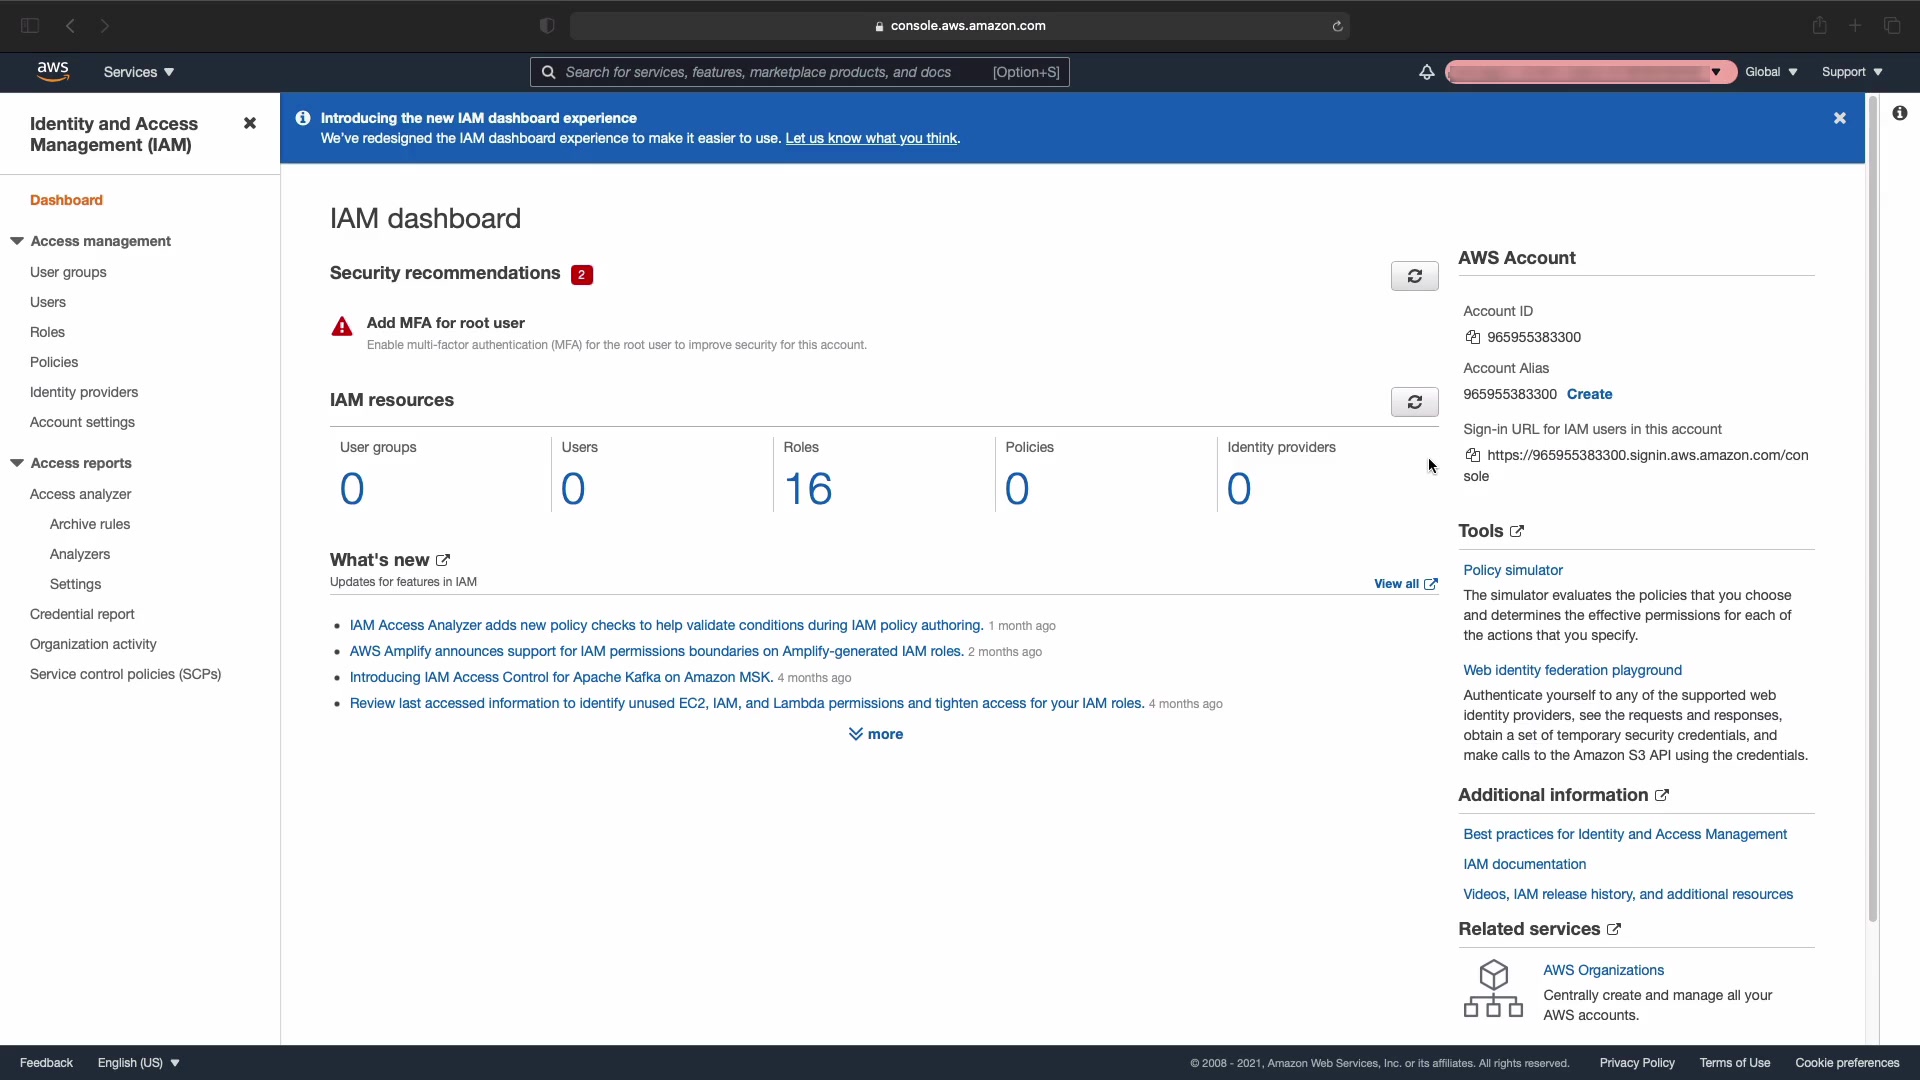Close the IAM navigation sidebar
1920x1080 pixels.
point(250,124)
